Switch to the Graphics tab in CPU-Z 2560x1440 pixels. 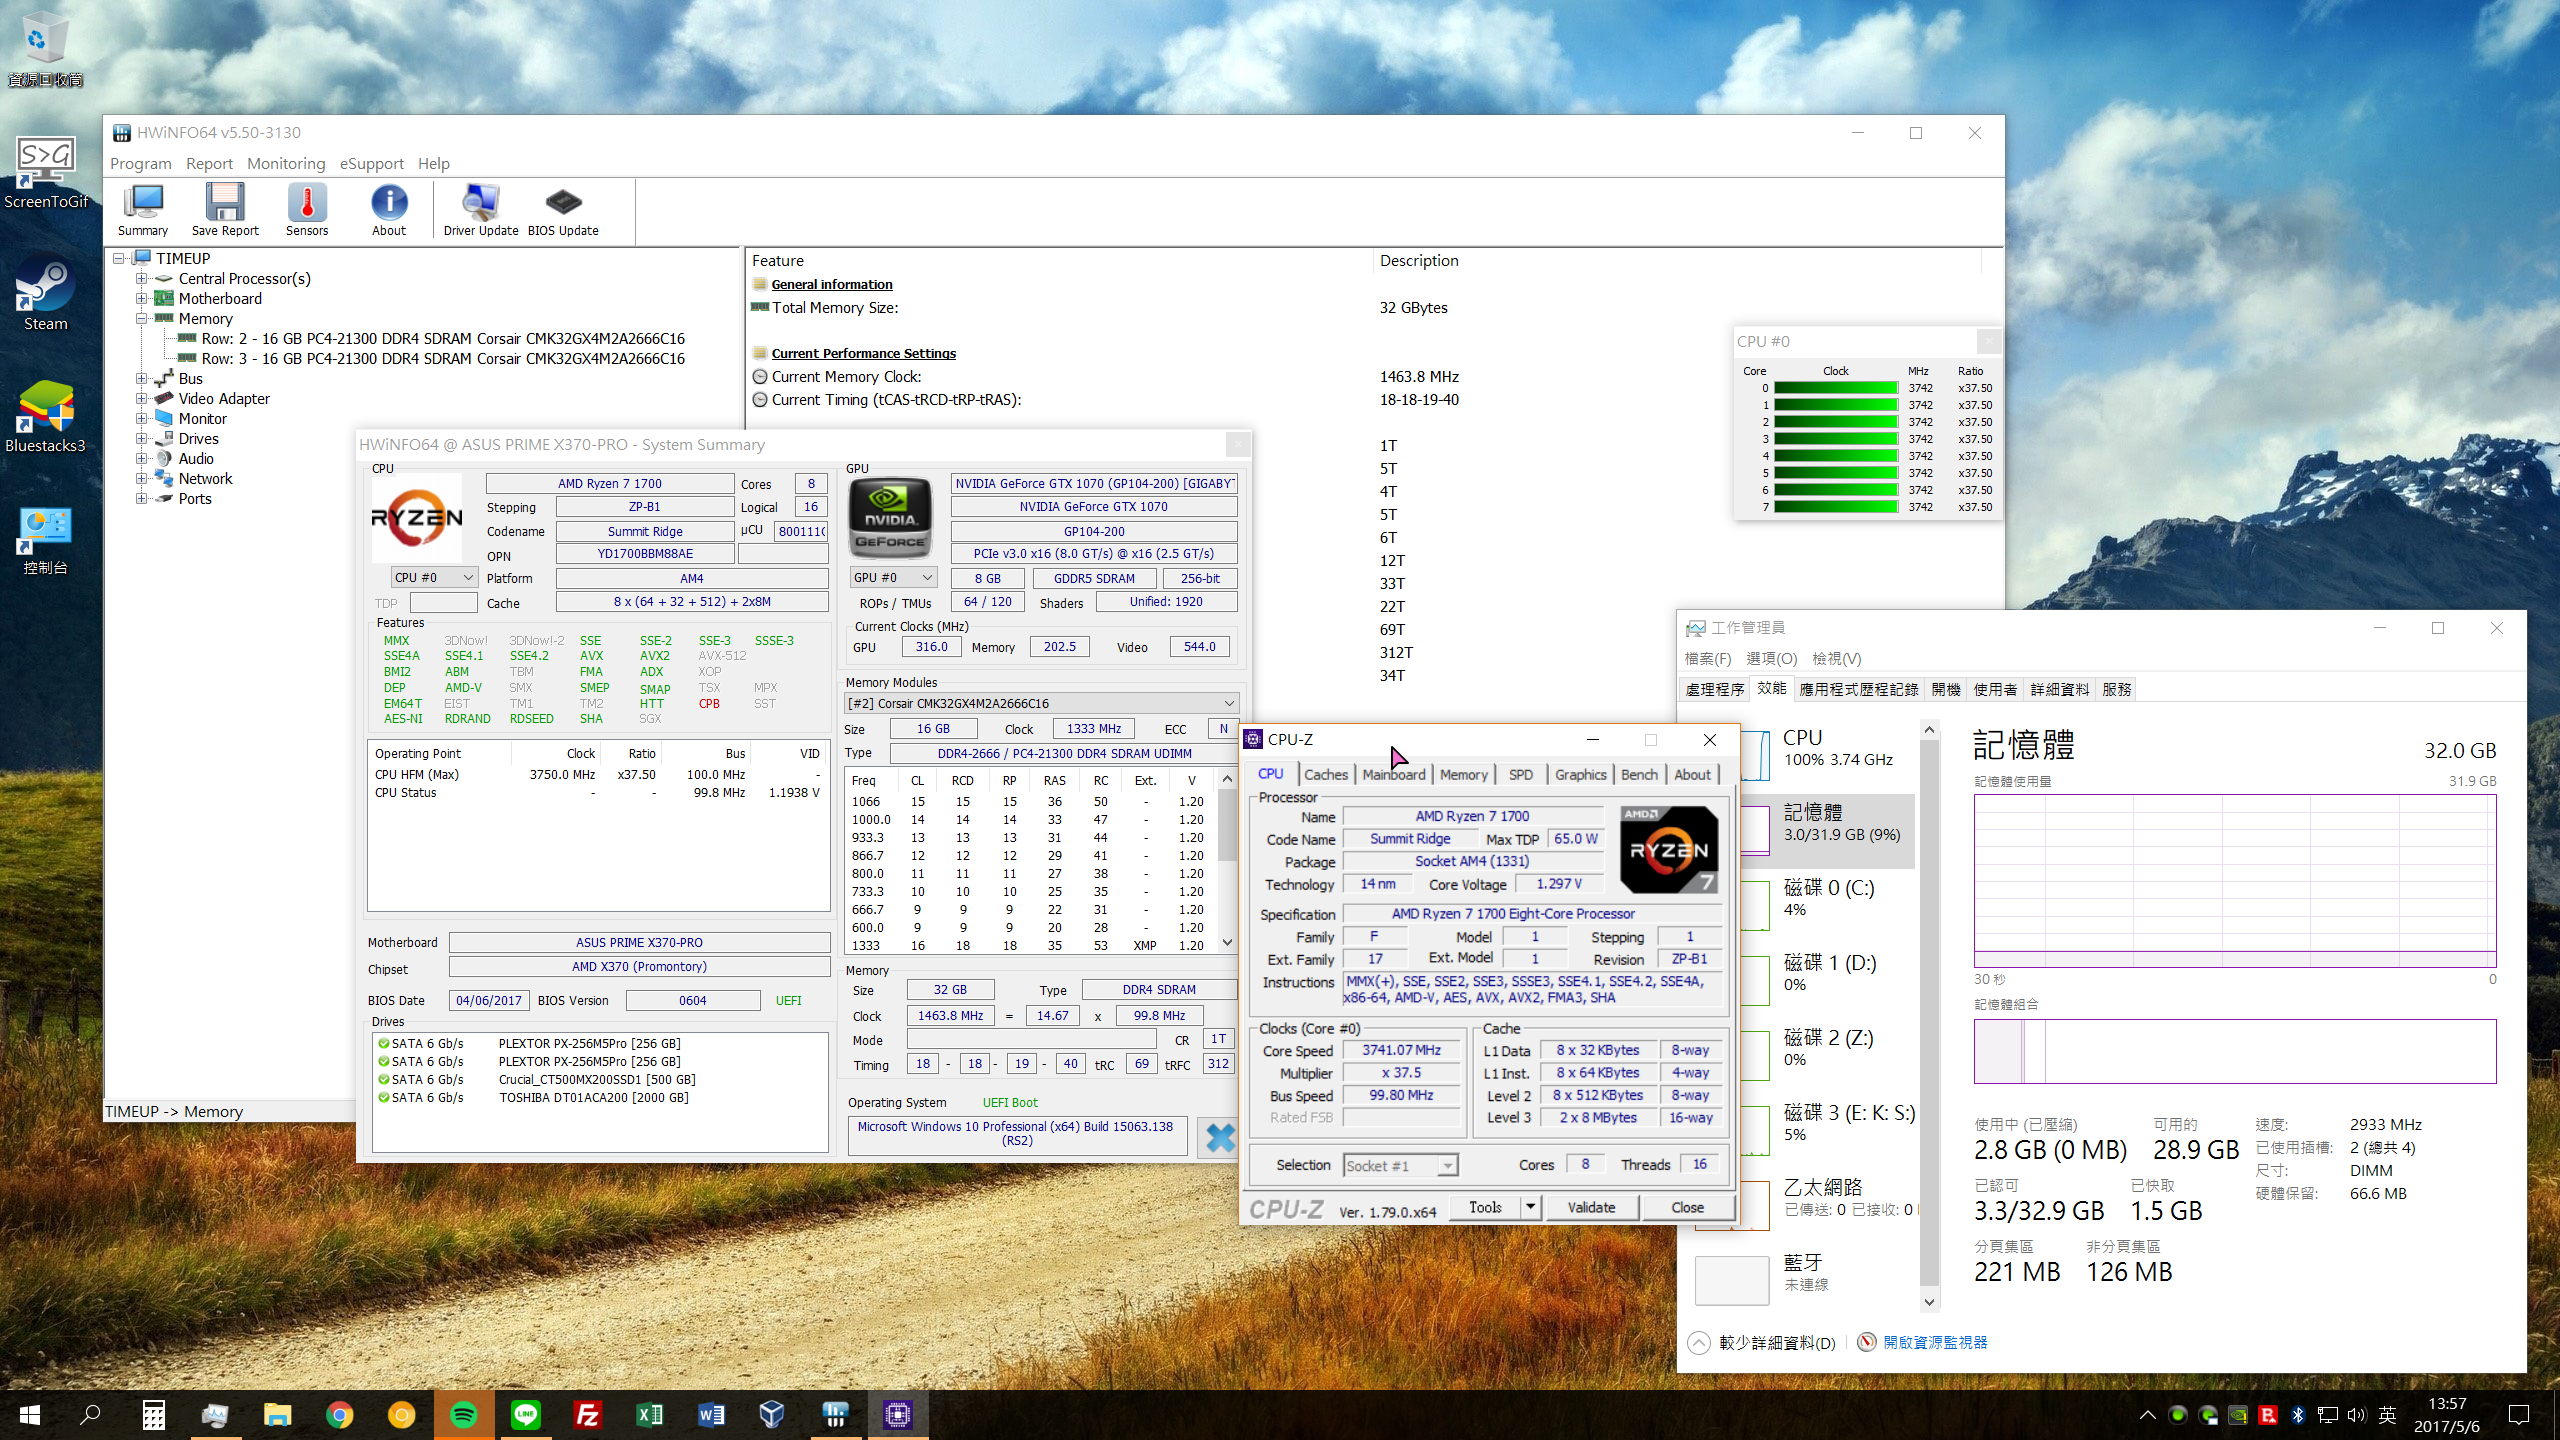(x=1580, y=774)
